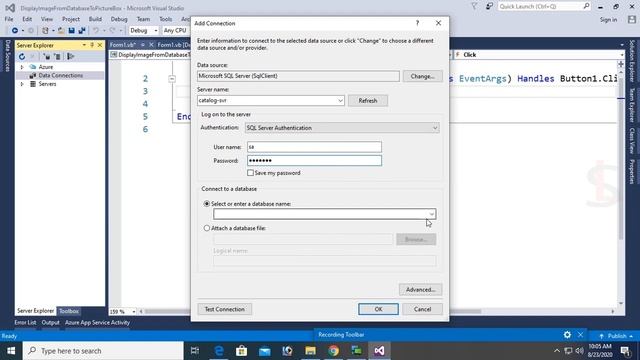This screenshot has width=640, height=360.
Task: Open the Windows action center icon
Action: tap(625, 351)
